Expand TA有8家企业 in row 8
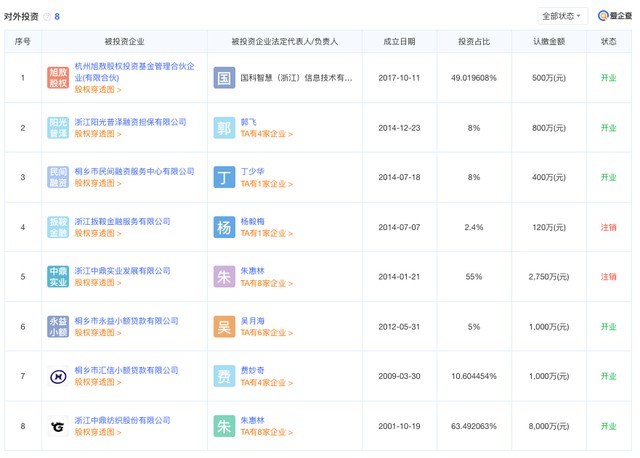This screenshot has width=640, height=458. tap(267, 432)
